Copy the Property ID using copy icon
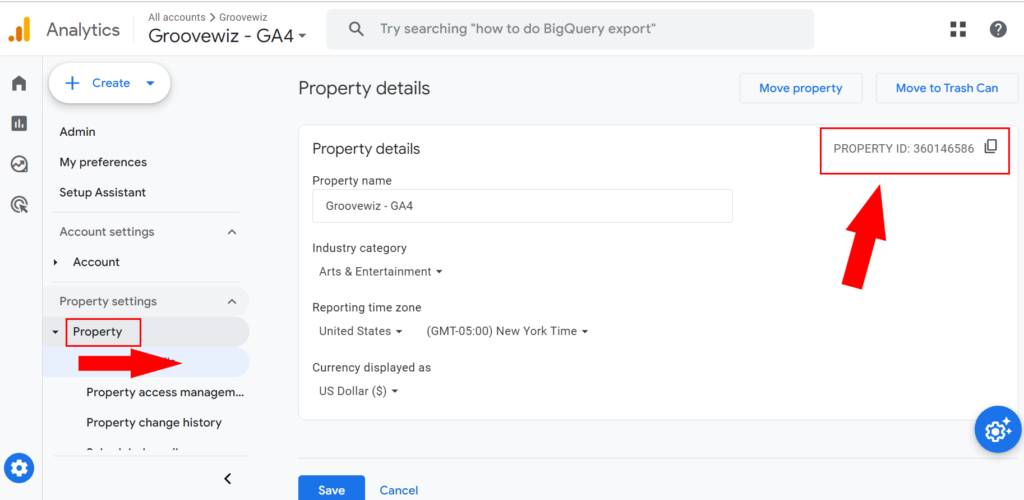 tap(991, 147)
